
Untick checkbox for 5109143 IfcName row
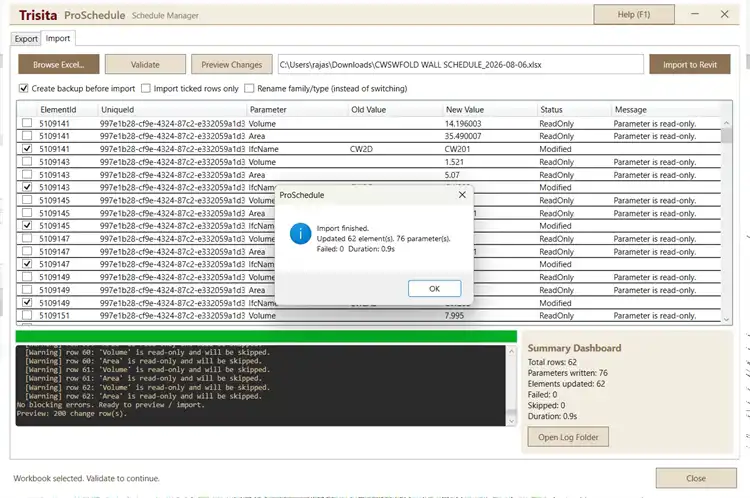tap(27, 187)
